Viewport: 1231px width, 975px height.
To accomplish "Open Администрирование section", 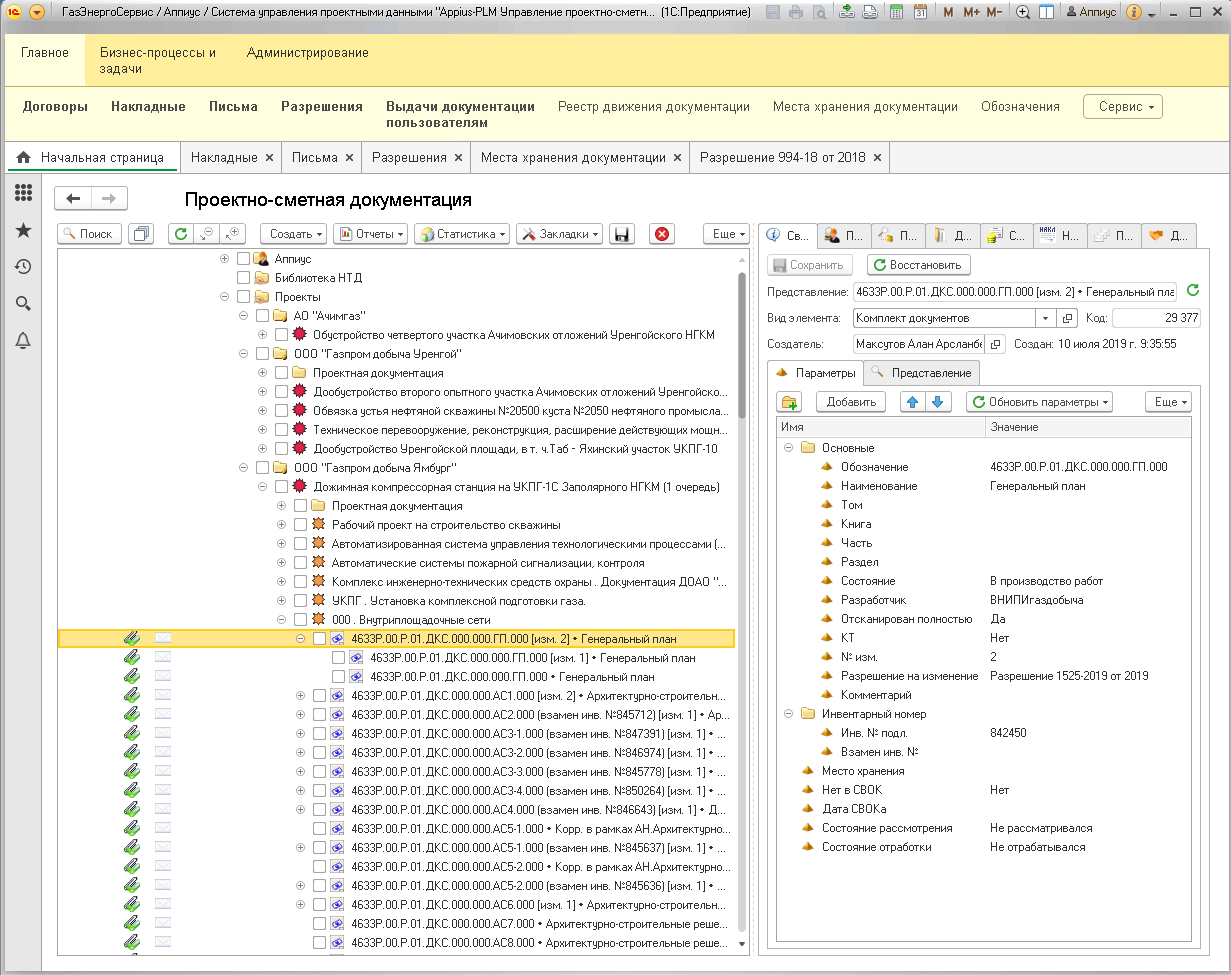I will click(308, 53).
